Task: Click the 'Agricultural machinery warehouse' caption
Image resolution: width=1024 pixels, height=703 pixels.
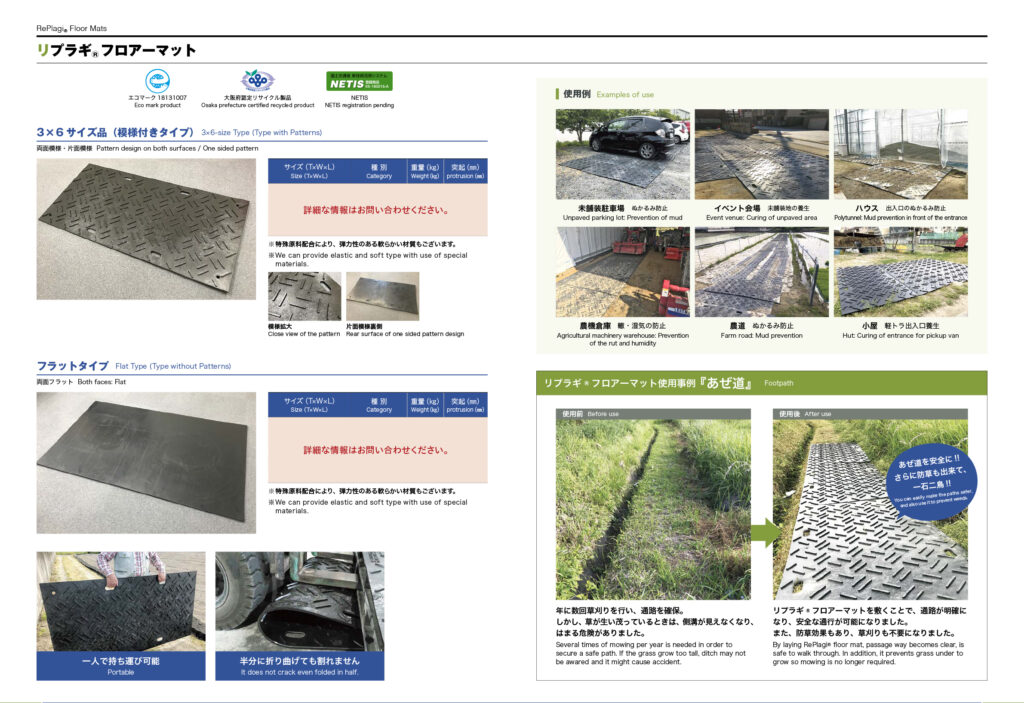Action: click(622, 339)
